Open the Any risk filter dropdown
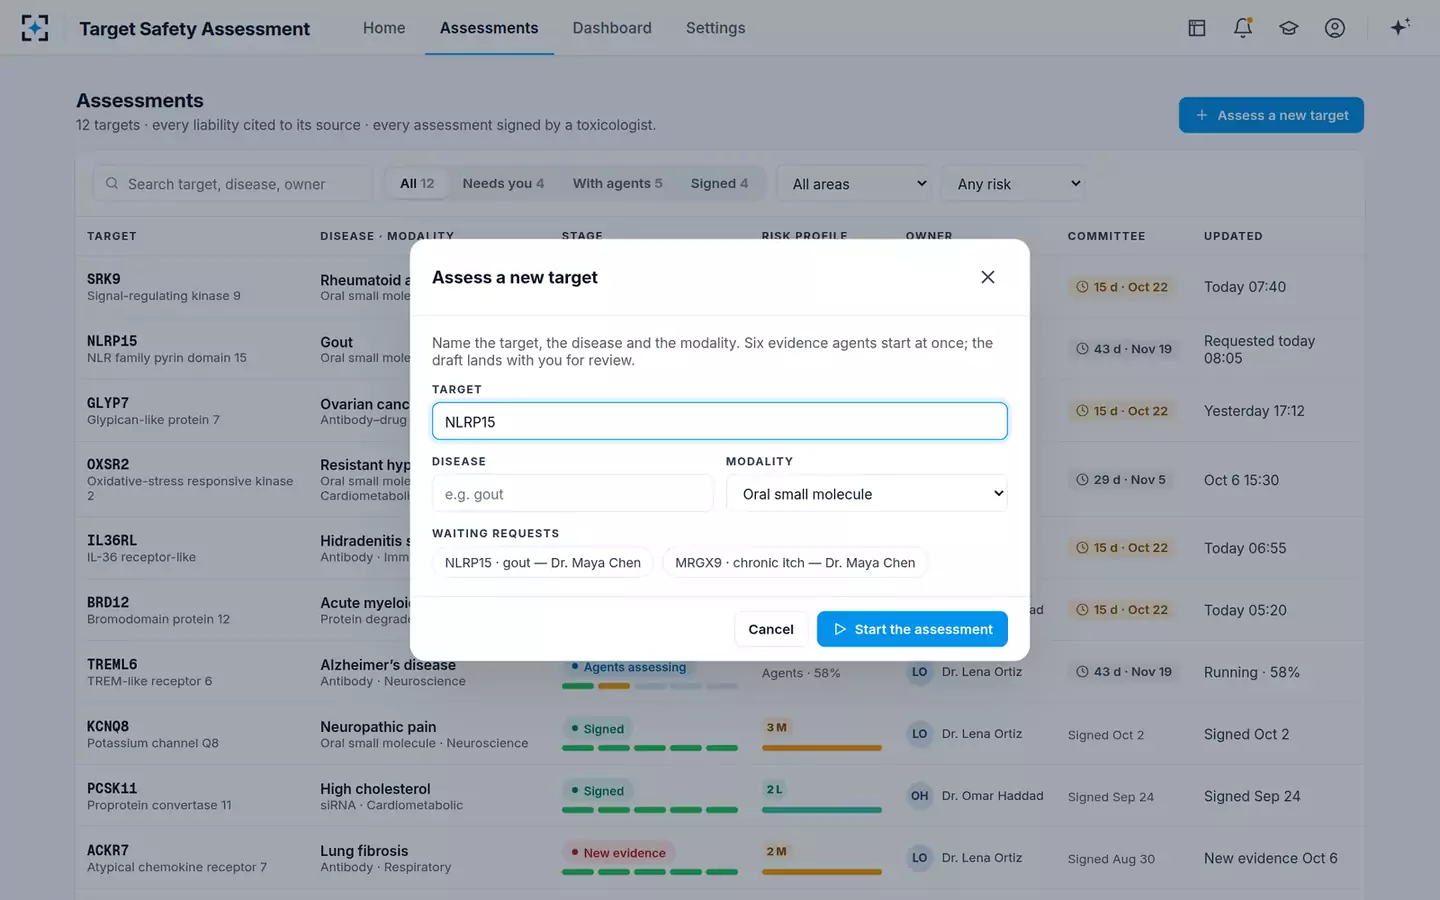 (1015, 184)
